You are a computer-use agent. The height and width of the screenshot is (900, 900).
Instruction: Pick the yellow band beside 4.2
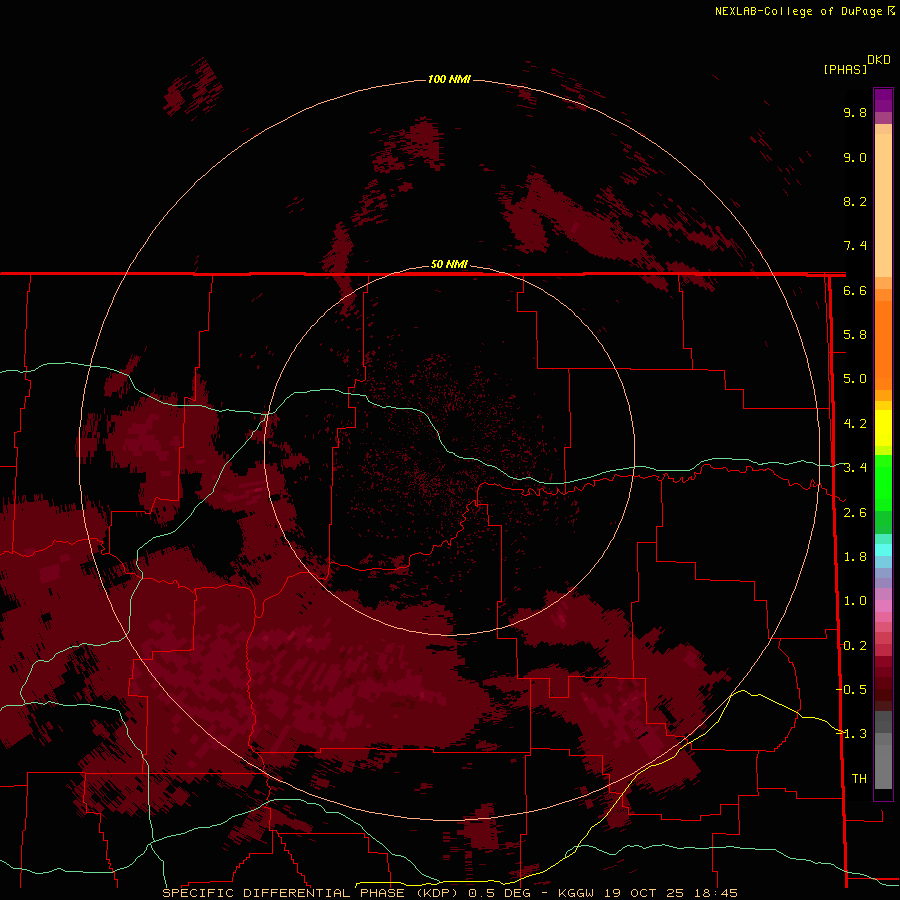point(883,428)
